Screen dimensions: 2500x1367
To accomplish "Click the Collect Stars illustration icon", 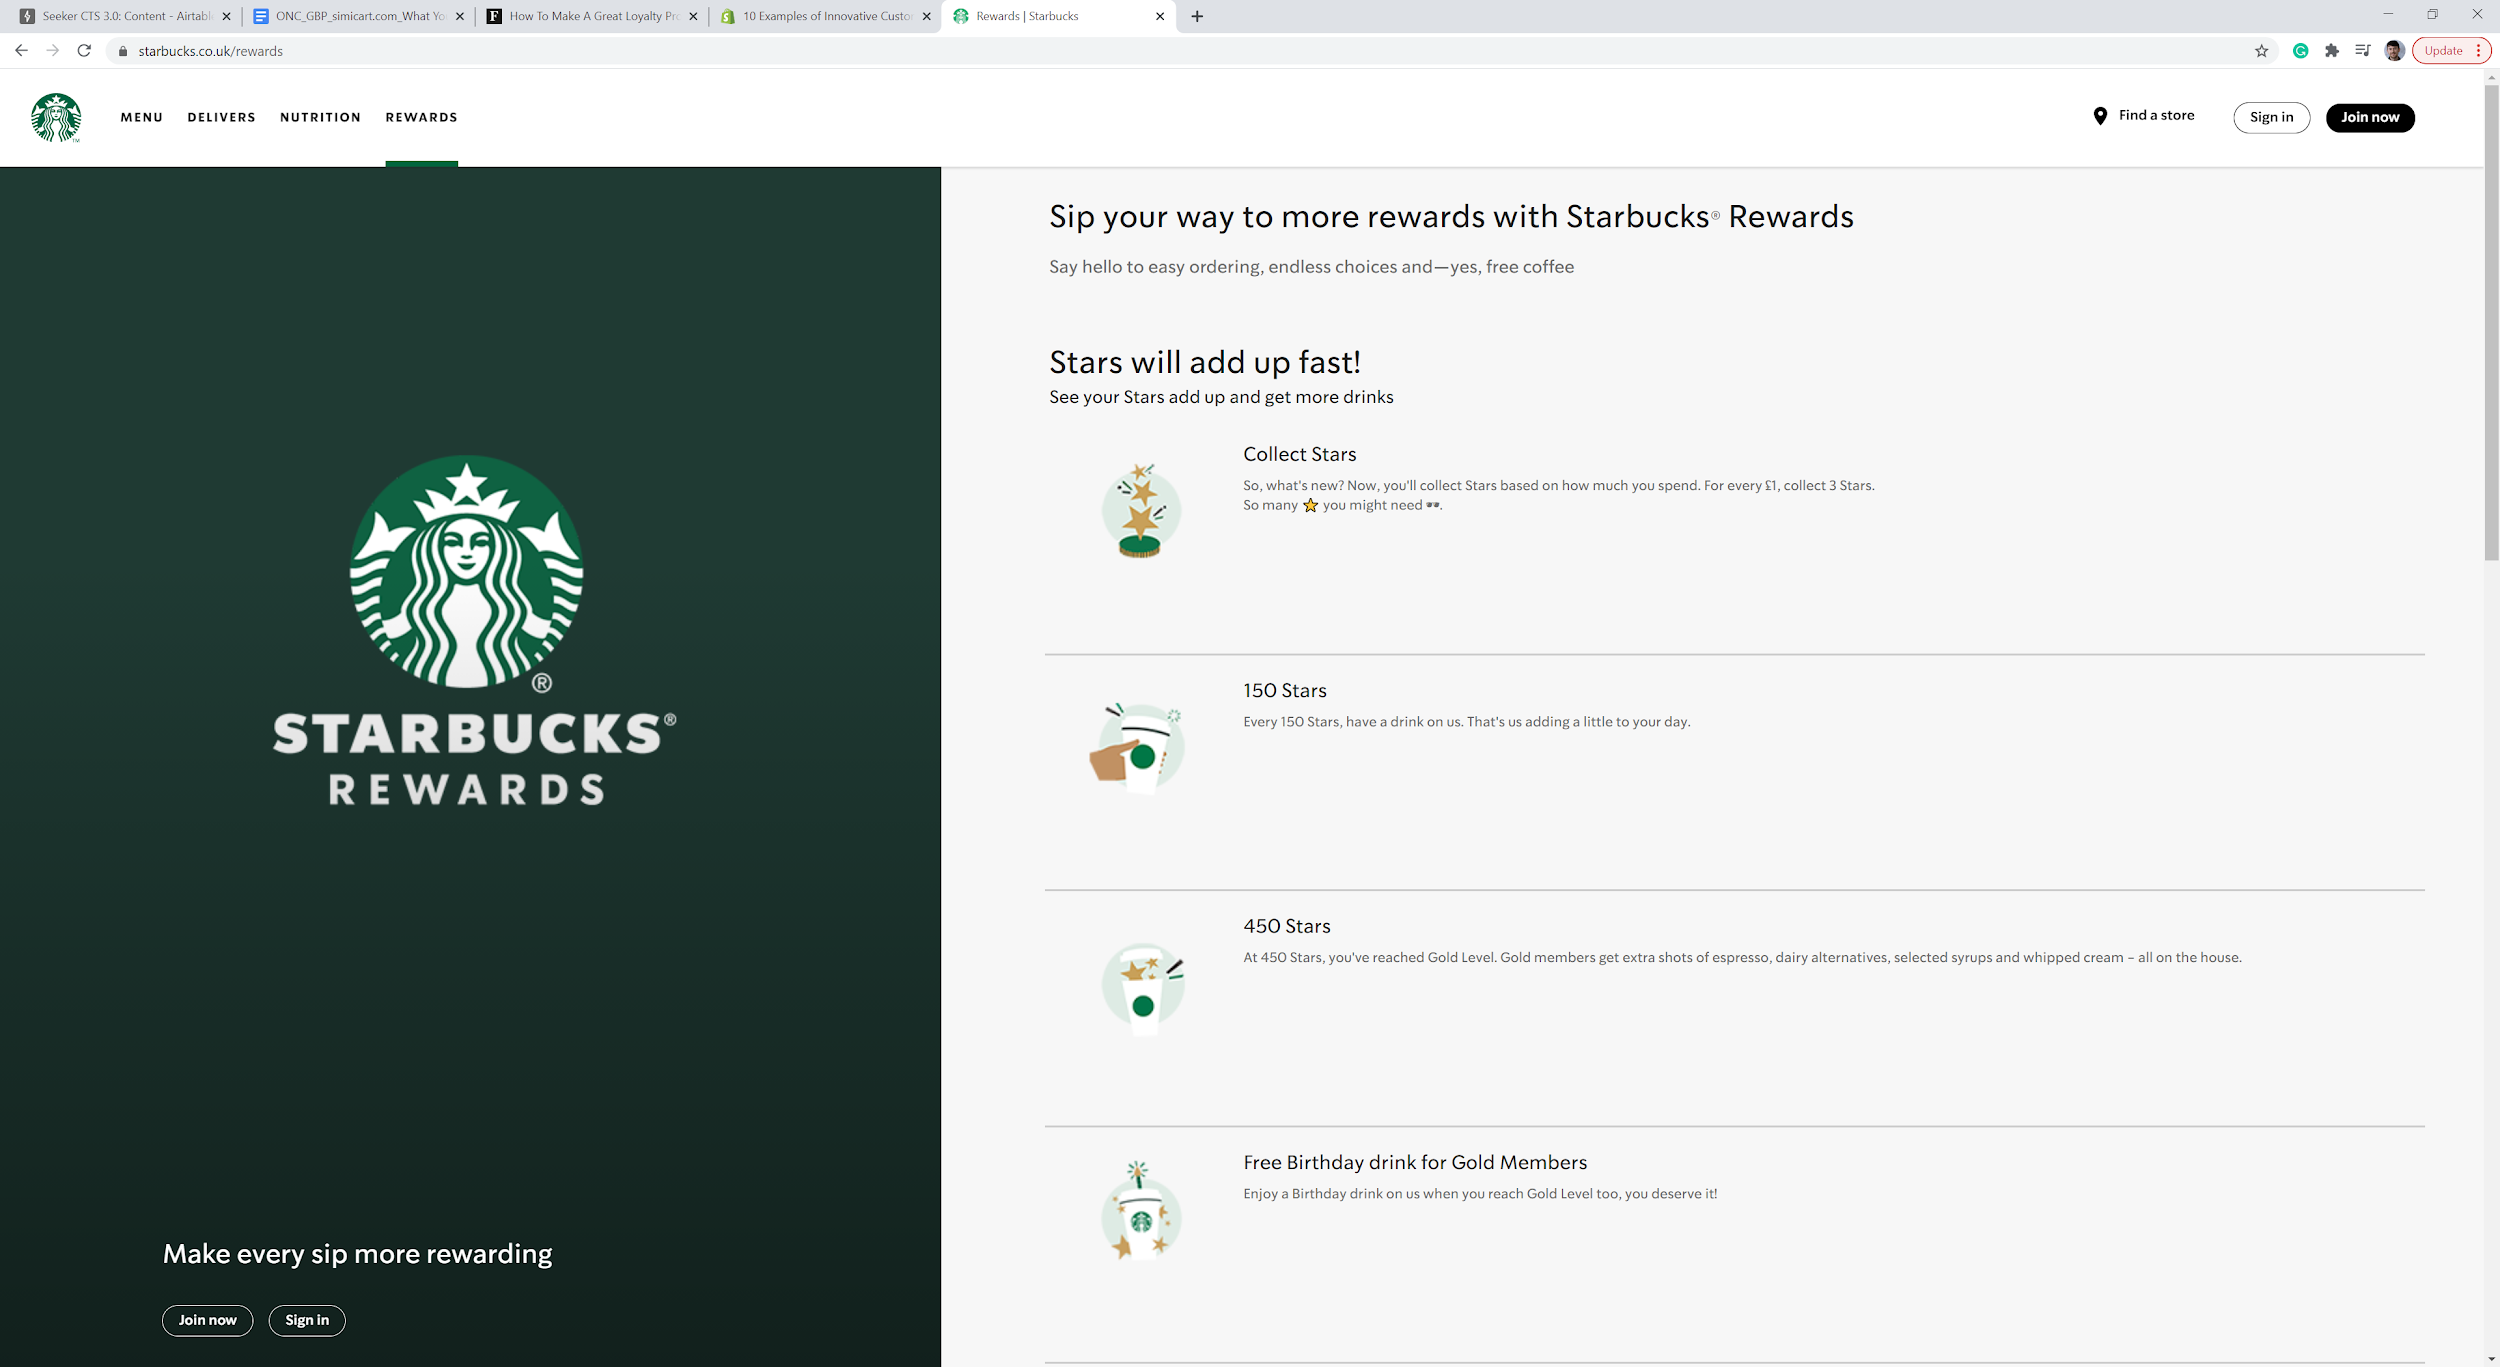I will click(1141, 510).
